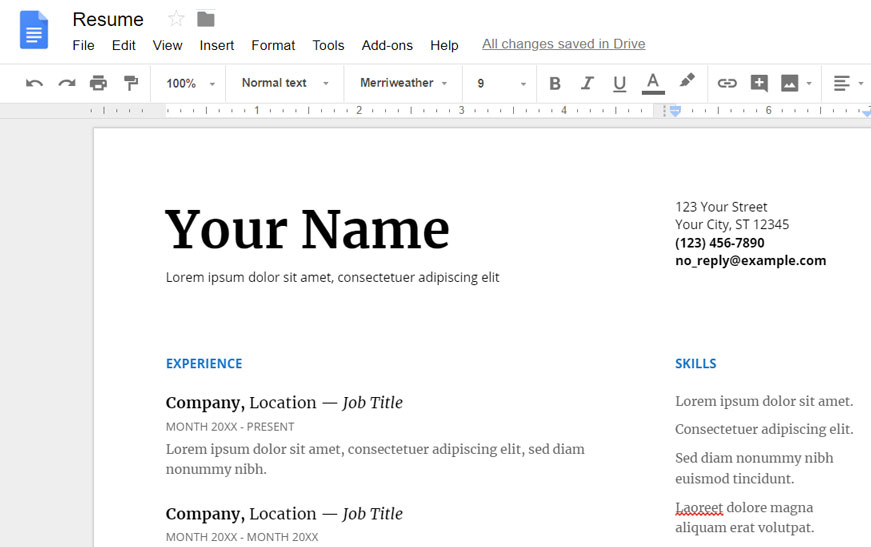Image resolution: width=871 pixels, height=547 pixels.
Task: Toggle Bold formatting
Action: click(554, 83)
